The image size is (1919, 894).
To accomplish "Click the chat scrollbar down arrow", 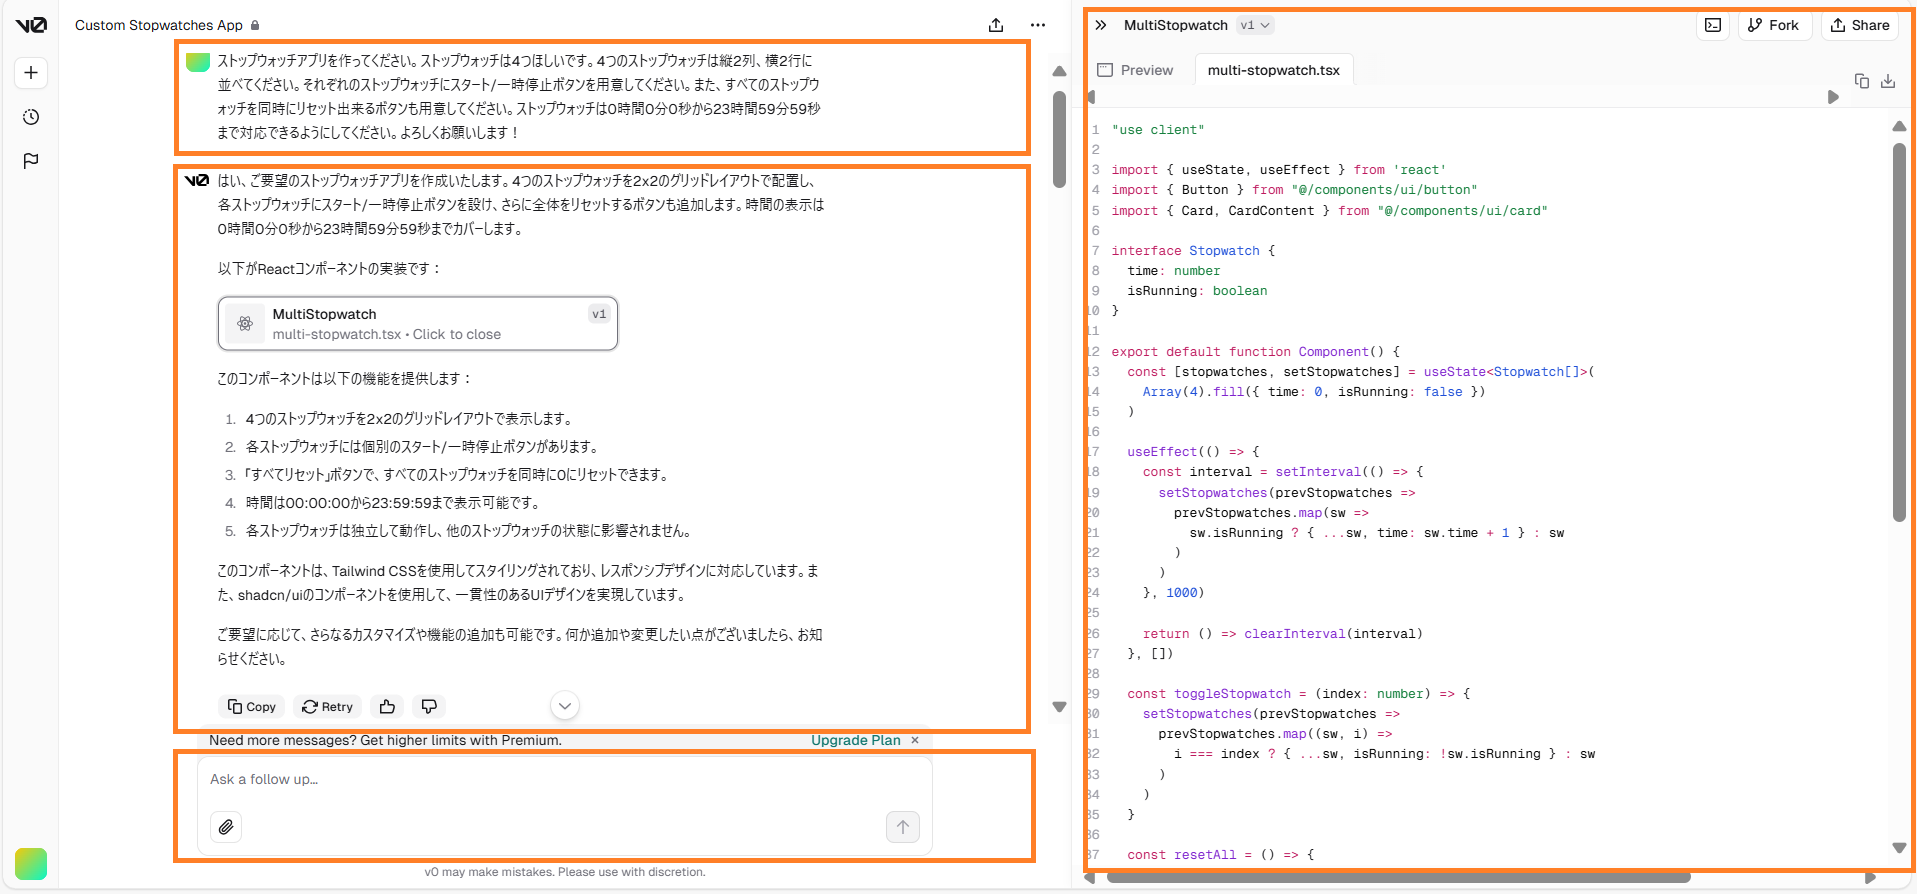I will 1060,707.
